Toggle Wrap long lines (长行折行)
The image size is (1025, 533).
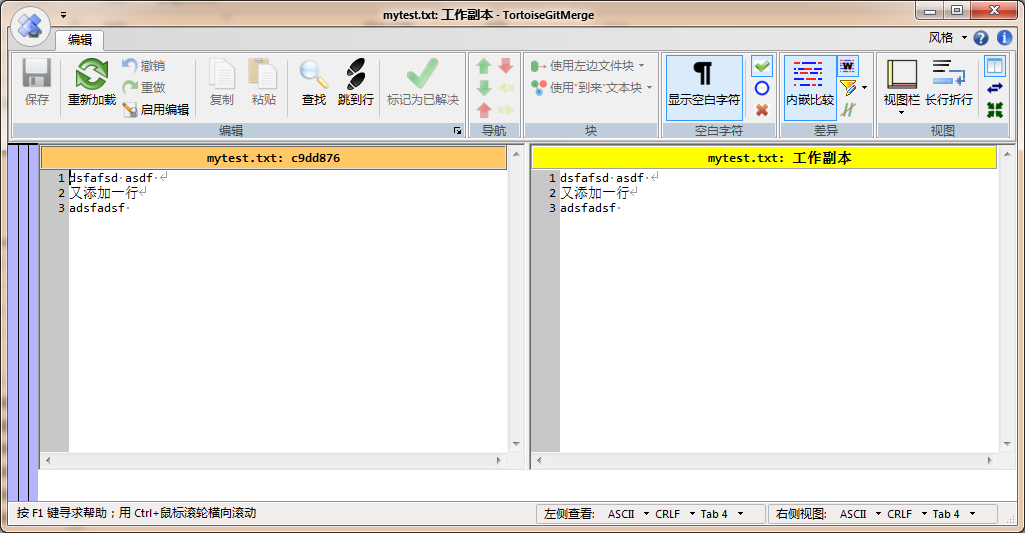click(949, 82)
